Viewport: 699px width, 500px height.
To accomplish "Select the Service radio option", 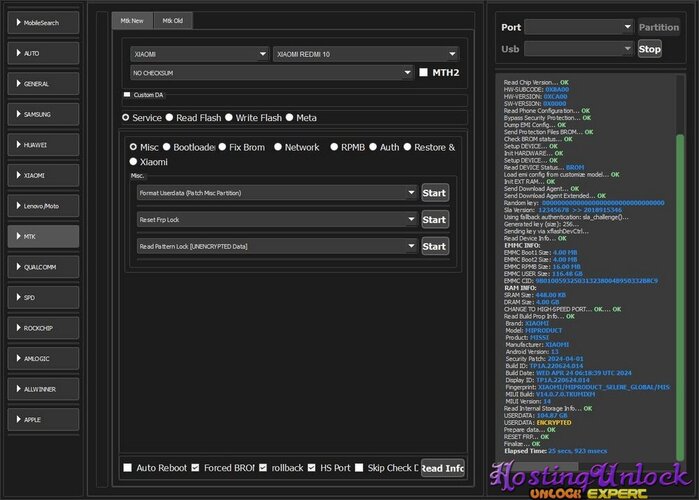I will [x=126, y=117].
